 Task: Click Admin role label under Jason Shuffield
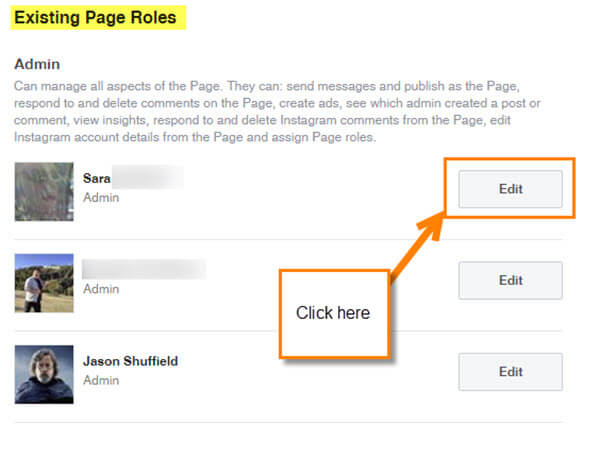(x=101, y=380)
